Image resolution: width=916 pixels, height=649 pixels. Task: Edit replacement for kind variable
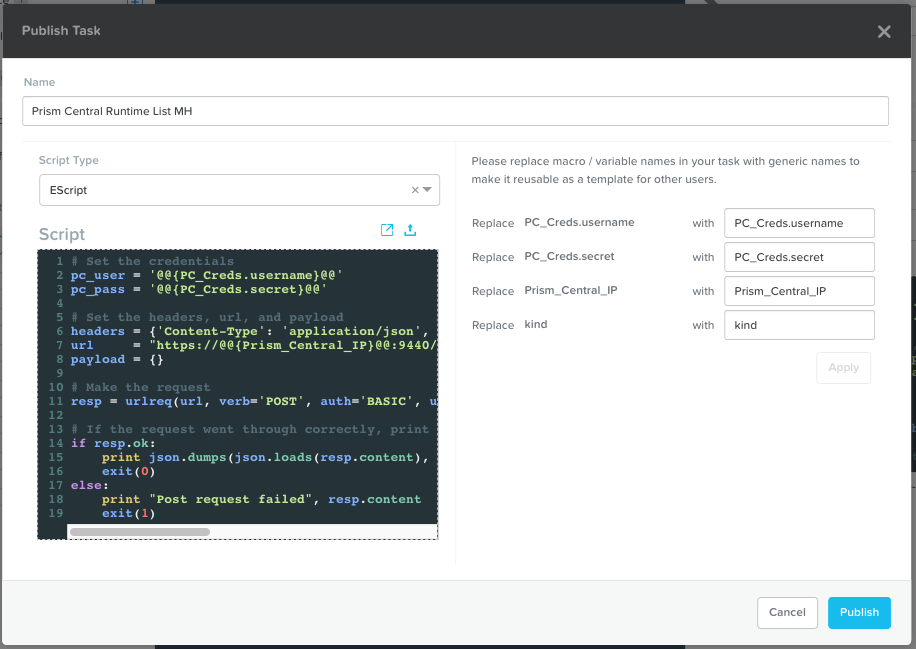(x=799, y=325)
